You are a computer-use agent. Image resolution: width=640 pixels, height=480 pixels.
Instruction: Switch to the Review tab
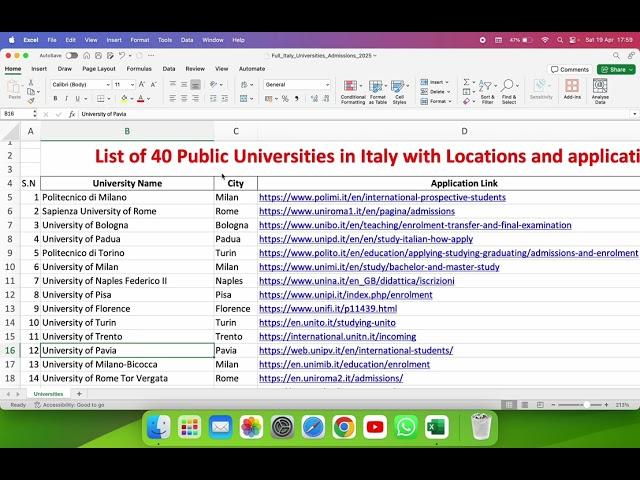pyautogui.click(x=195, y=69)
